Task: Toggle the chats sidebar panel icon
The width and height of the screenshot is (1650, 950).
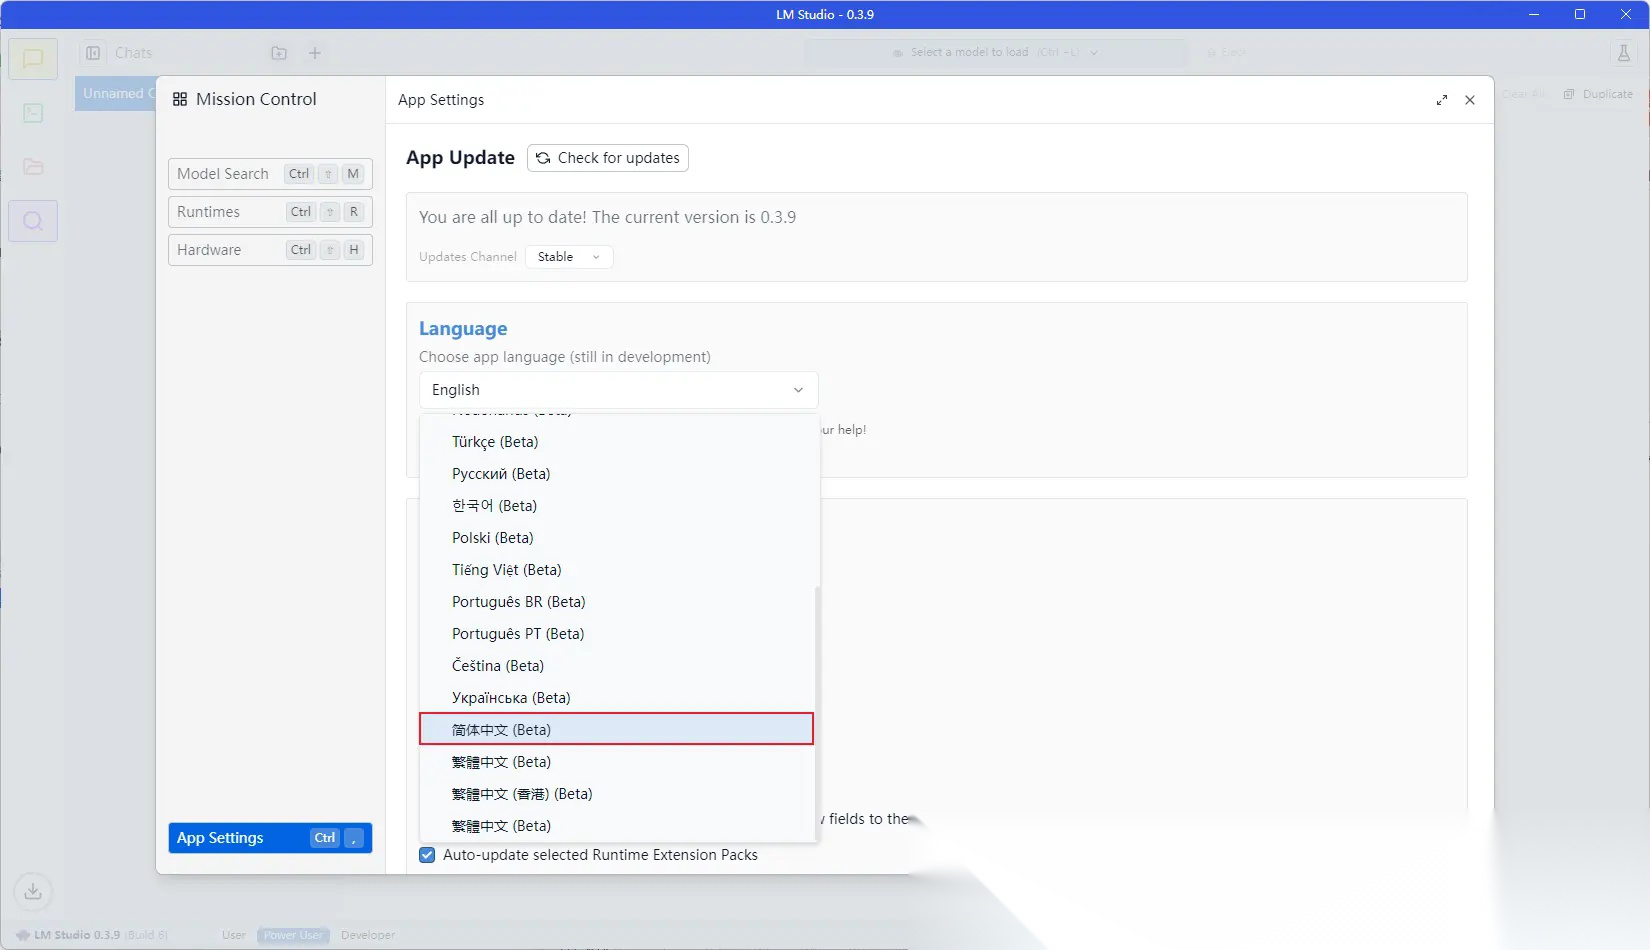Action: 93,53
